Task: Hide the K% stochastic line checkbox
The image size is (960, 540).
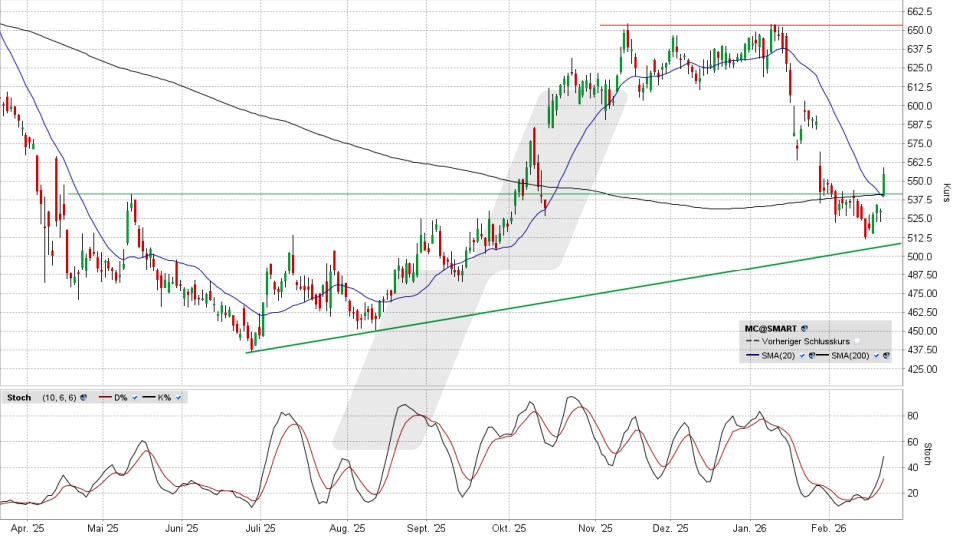Action: [178, 398]
